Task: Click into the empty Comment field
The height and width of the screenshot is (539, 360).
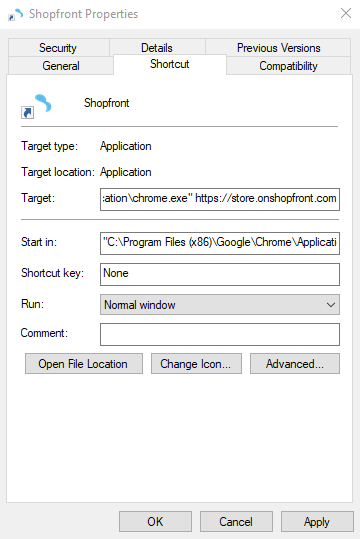Action: [x=220, y=334]
